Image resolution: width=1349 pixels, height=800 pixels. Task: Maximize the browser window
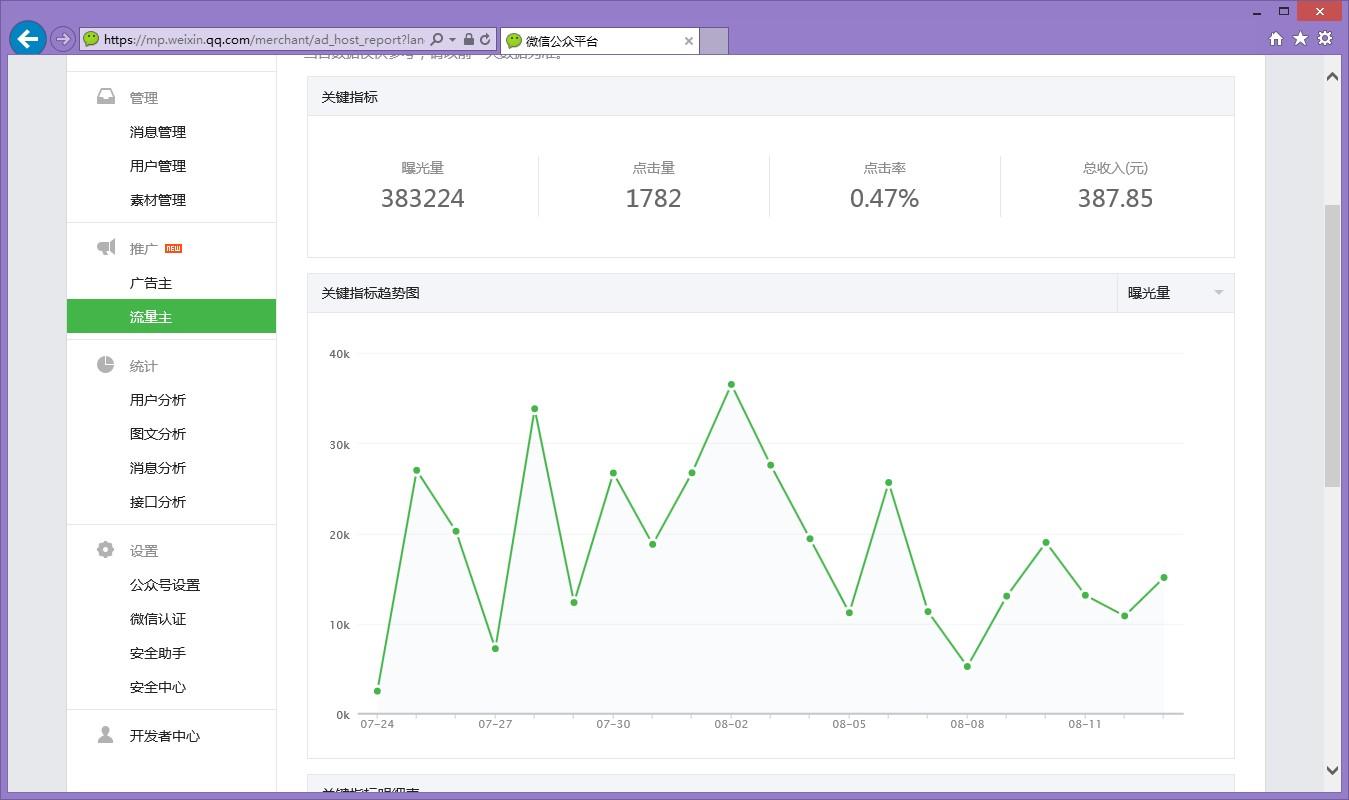tap(1284, 12)
